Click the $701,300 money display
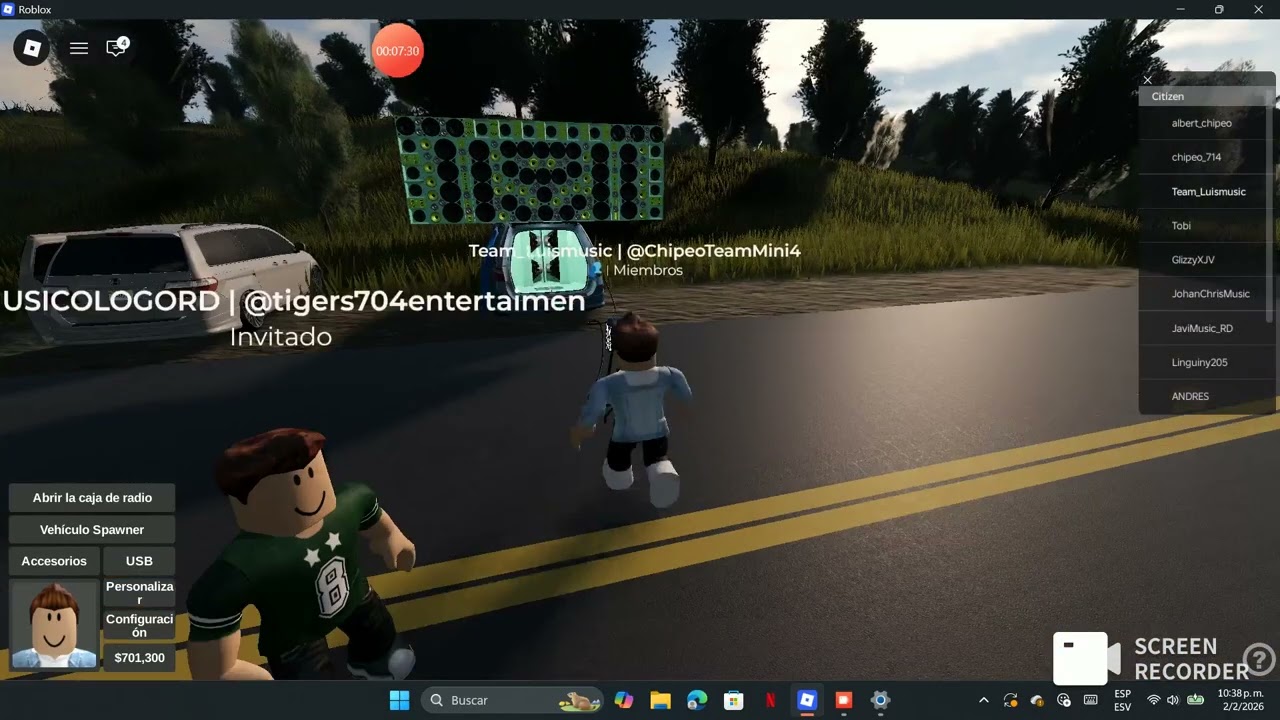Screen dimensions: 1280x720 tap(139, 658)
